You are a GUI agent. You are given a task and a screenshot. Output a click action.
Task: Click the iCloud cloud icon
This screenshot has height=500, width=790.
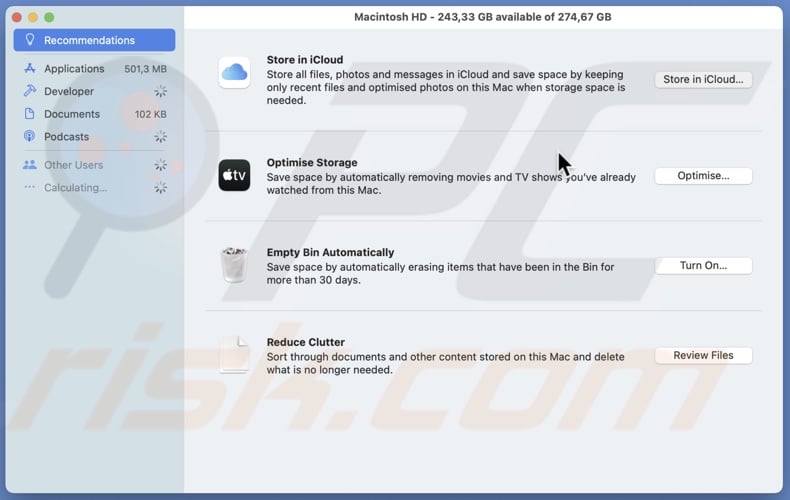234,72
